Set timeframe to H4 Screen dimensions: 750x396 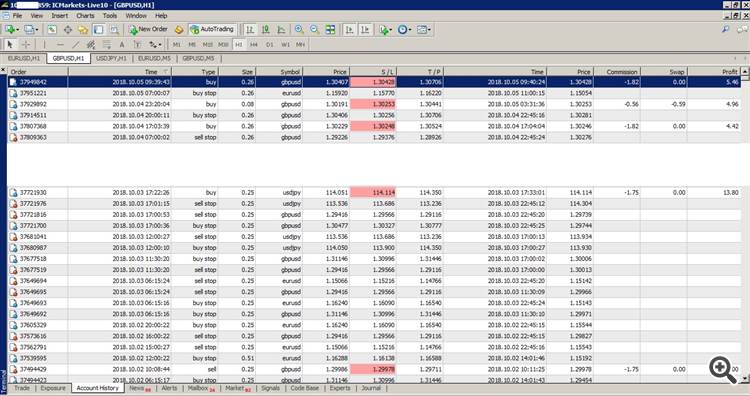tap(254, 44)
